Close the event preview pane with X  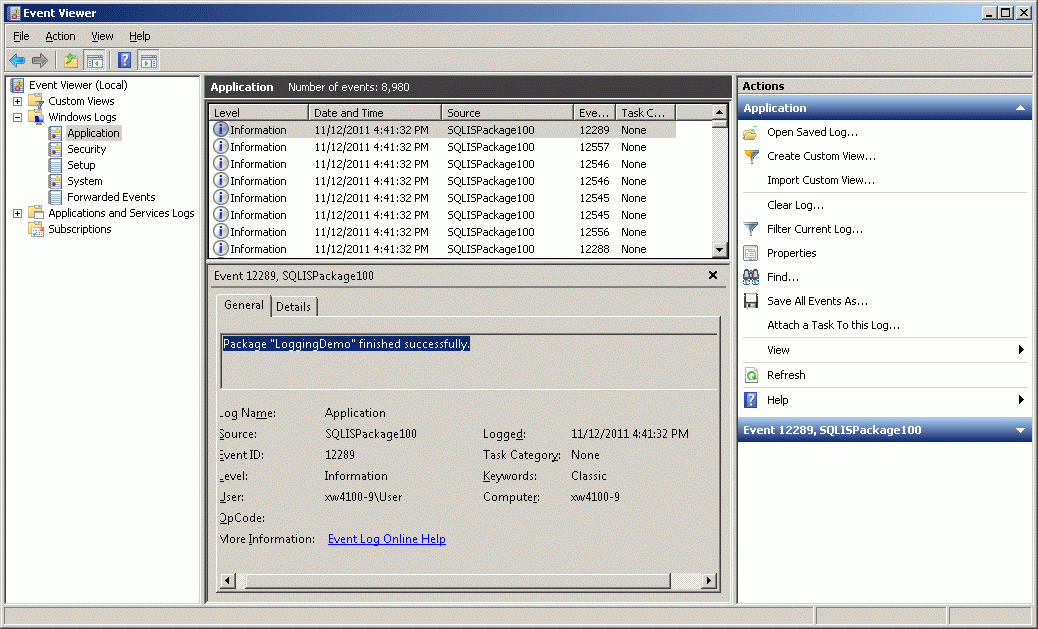pyautogui.click(x=713, y=275)
